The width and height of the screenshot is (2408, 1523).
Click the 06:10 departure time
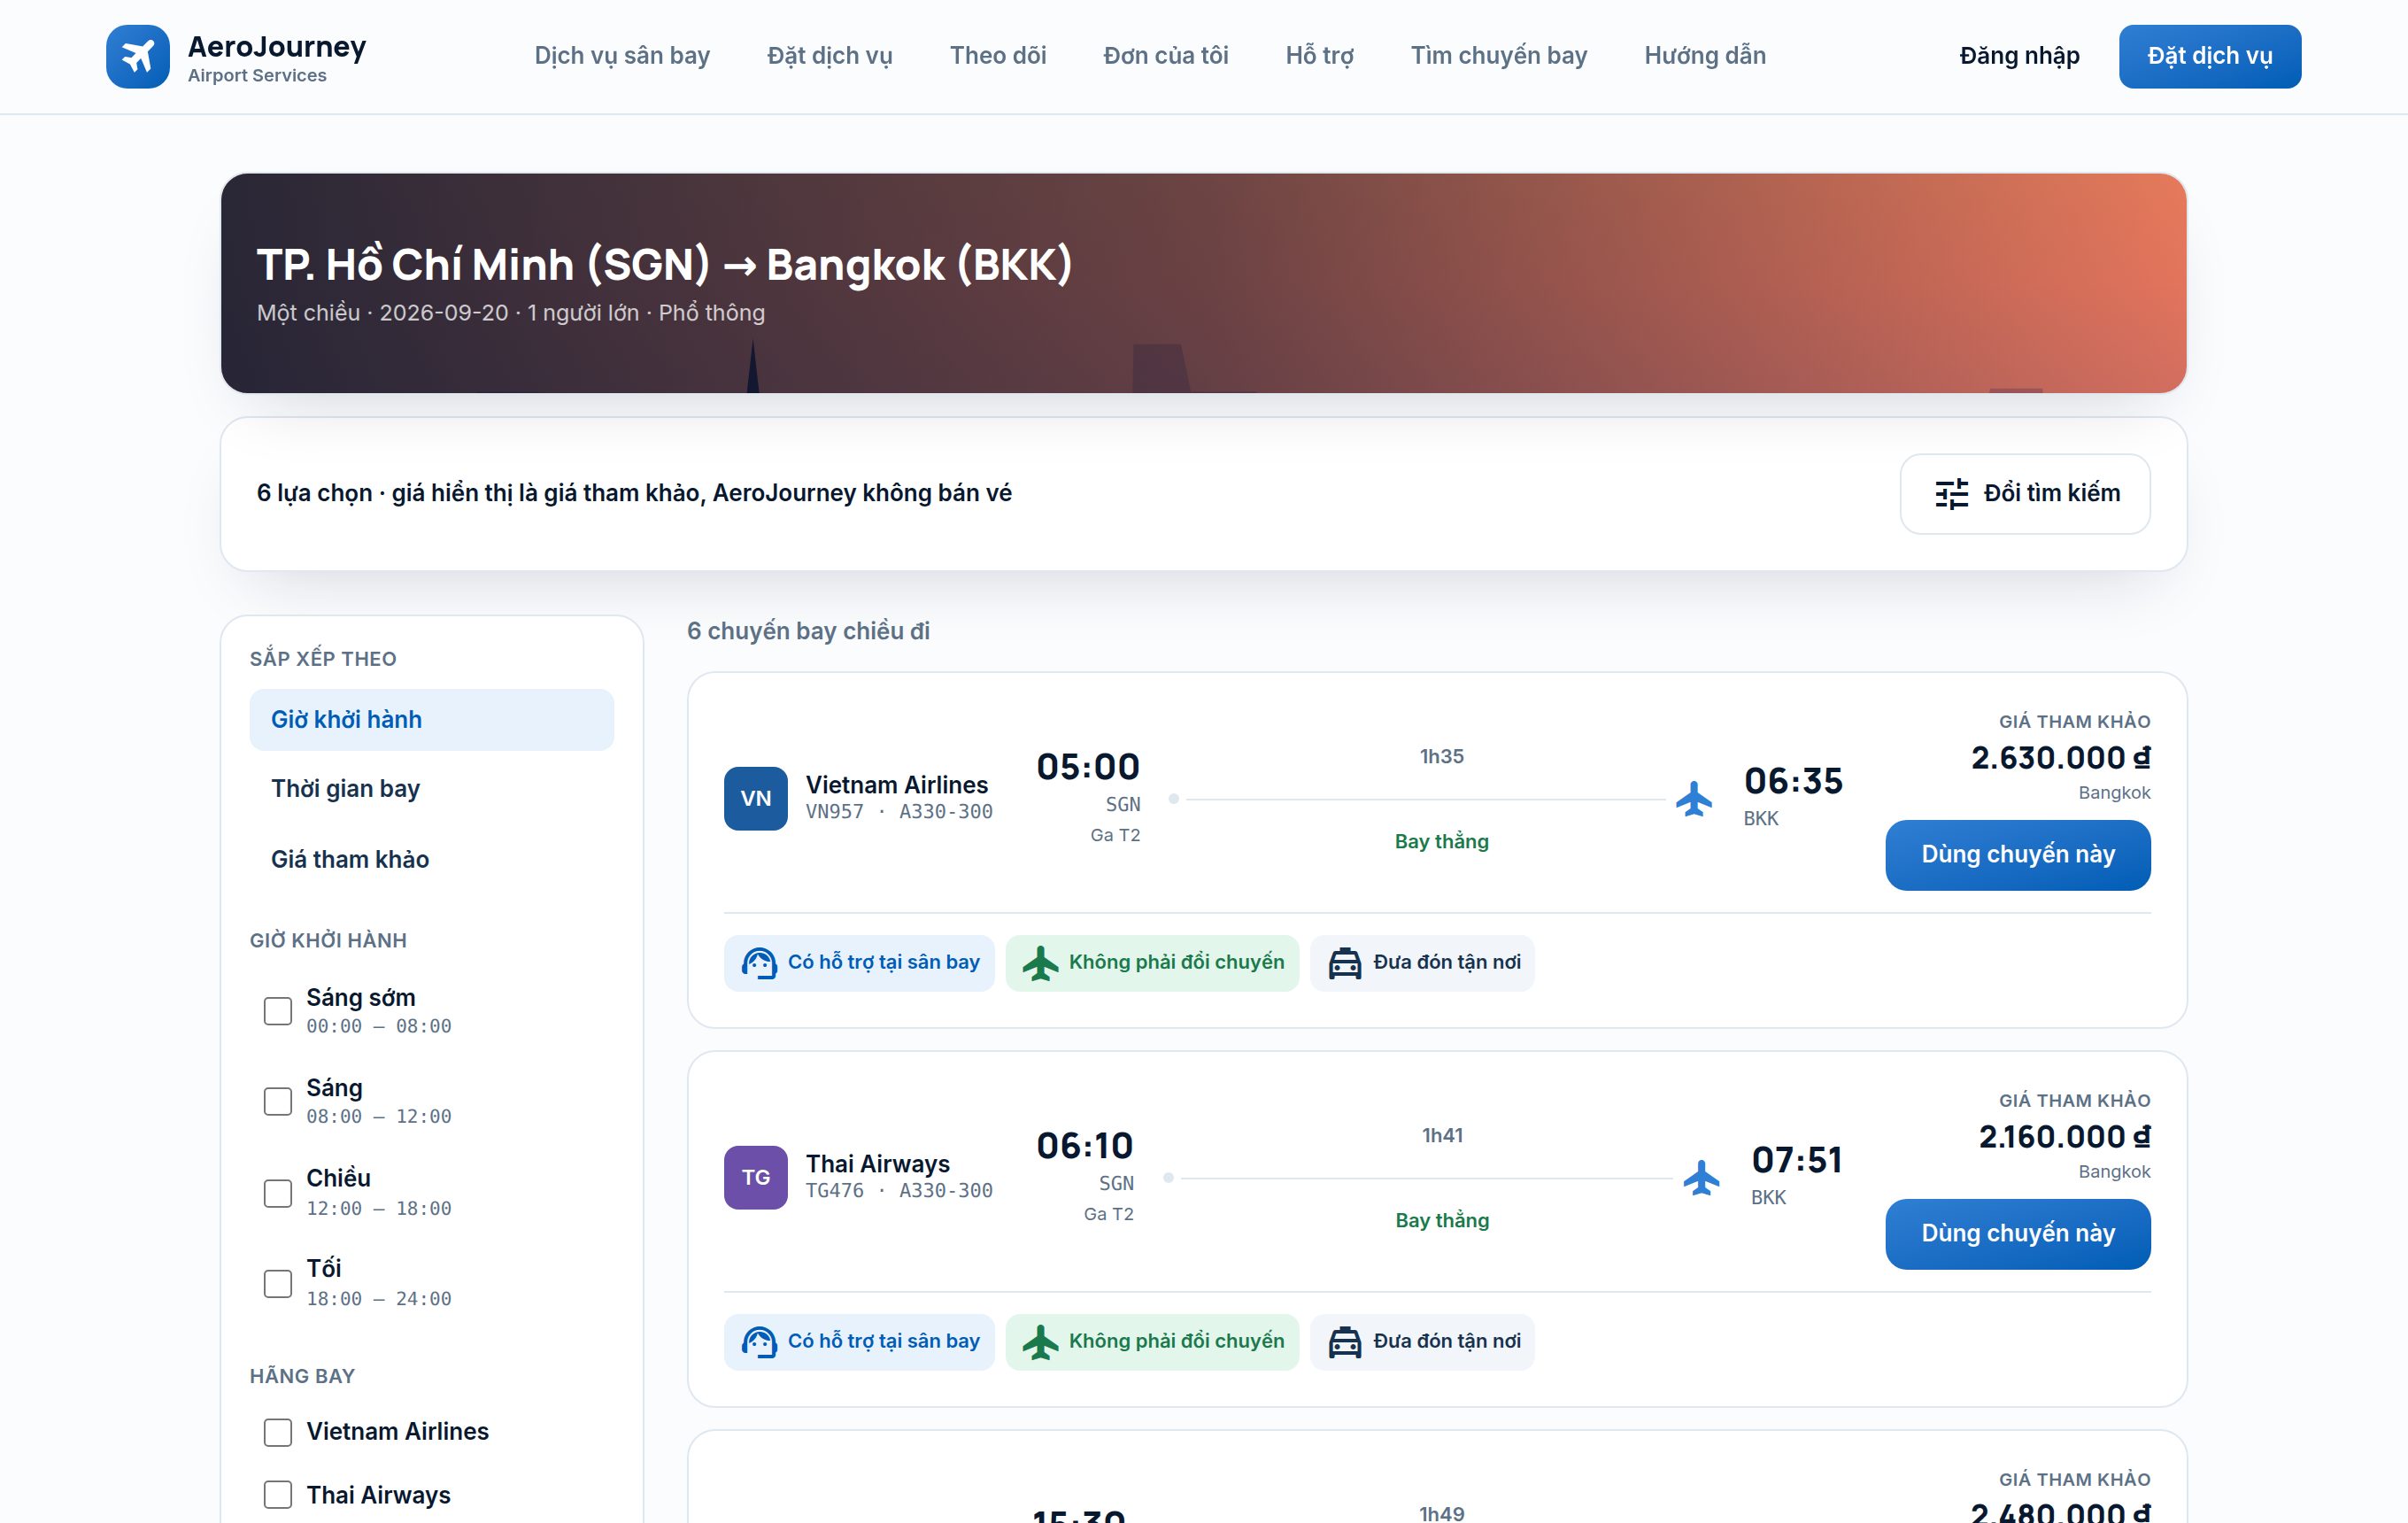[1085, 1146]
